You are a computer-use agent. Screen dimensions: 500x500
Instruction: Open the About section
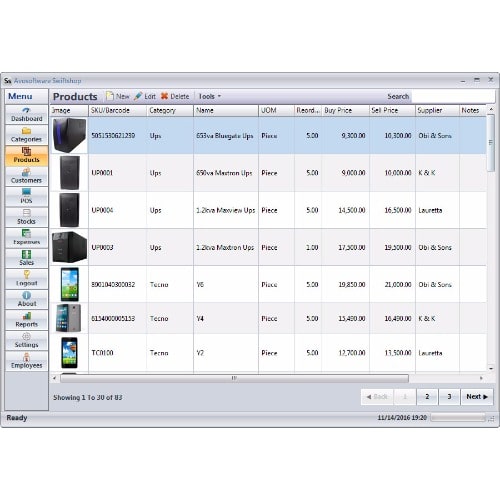[27, 299]
